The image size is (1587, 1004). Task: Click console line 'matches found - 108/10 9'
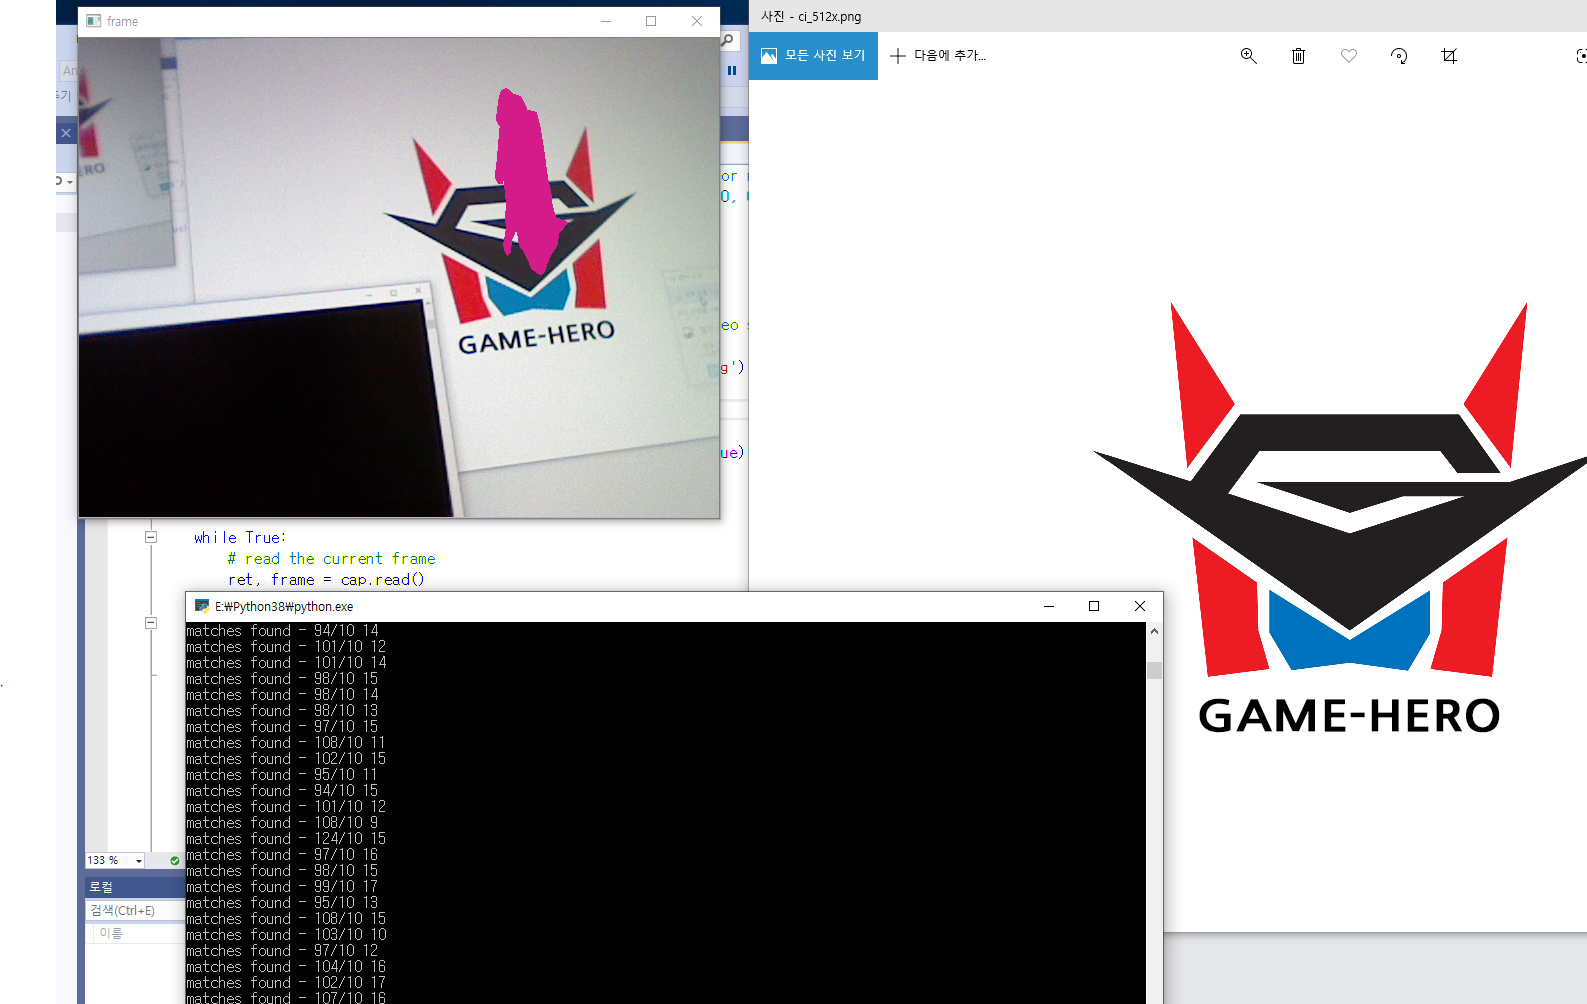(x=282, y=822)
